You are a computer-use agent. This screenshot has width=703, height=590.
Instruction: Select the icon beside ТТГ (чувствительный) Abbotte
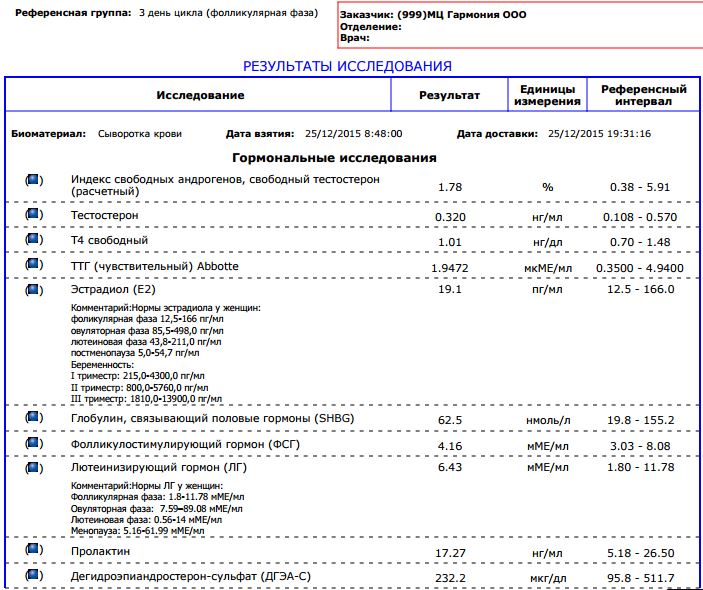coord(33,264)
